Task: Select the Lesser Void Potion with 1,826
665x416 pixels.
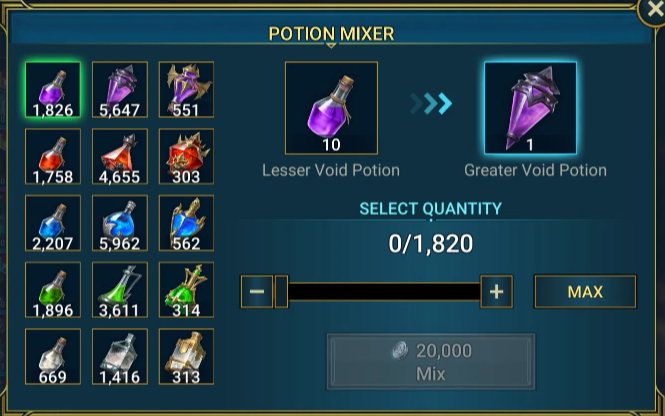Action: [x=53, y=89]
